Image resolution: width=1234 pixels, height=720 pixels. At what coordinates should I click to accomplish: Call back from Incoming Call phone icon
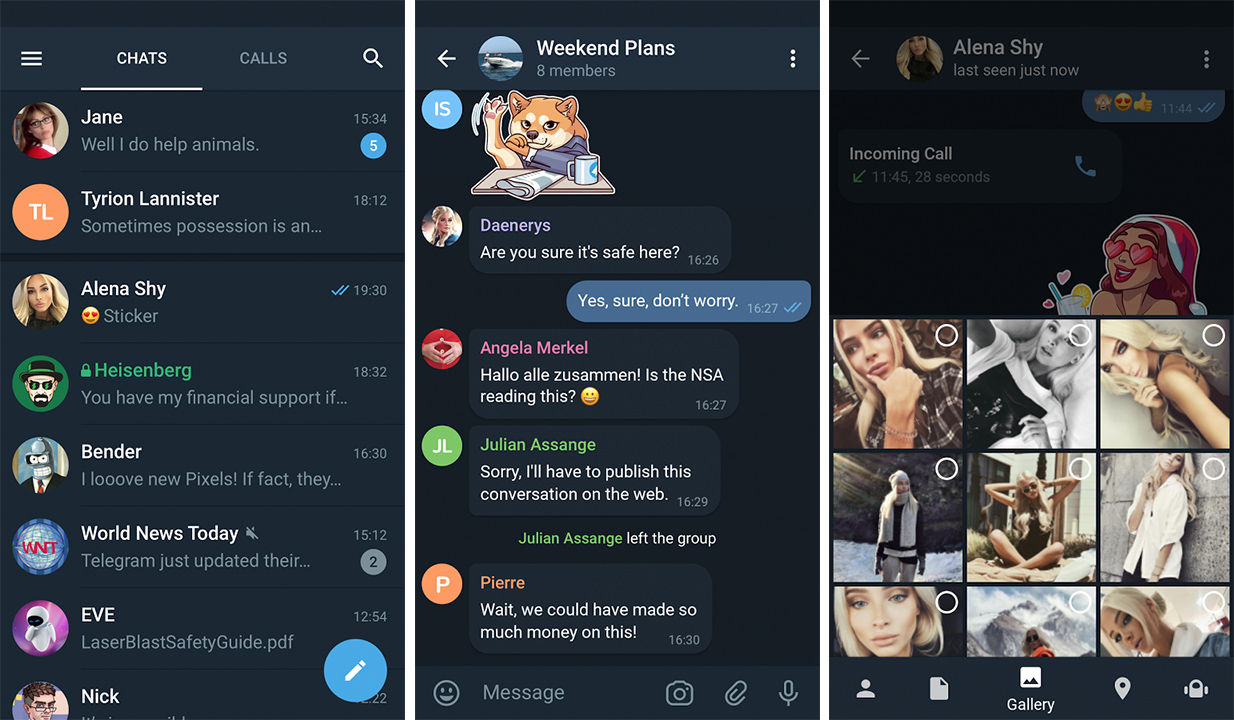tap(1085, 166)
